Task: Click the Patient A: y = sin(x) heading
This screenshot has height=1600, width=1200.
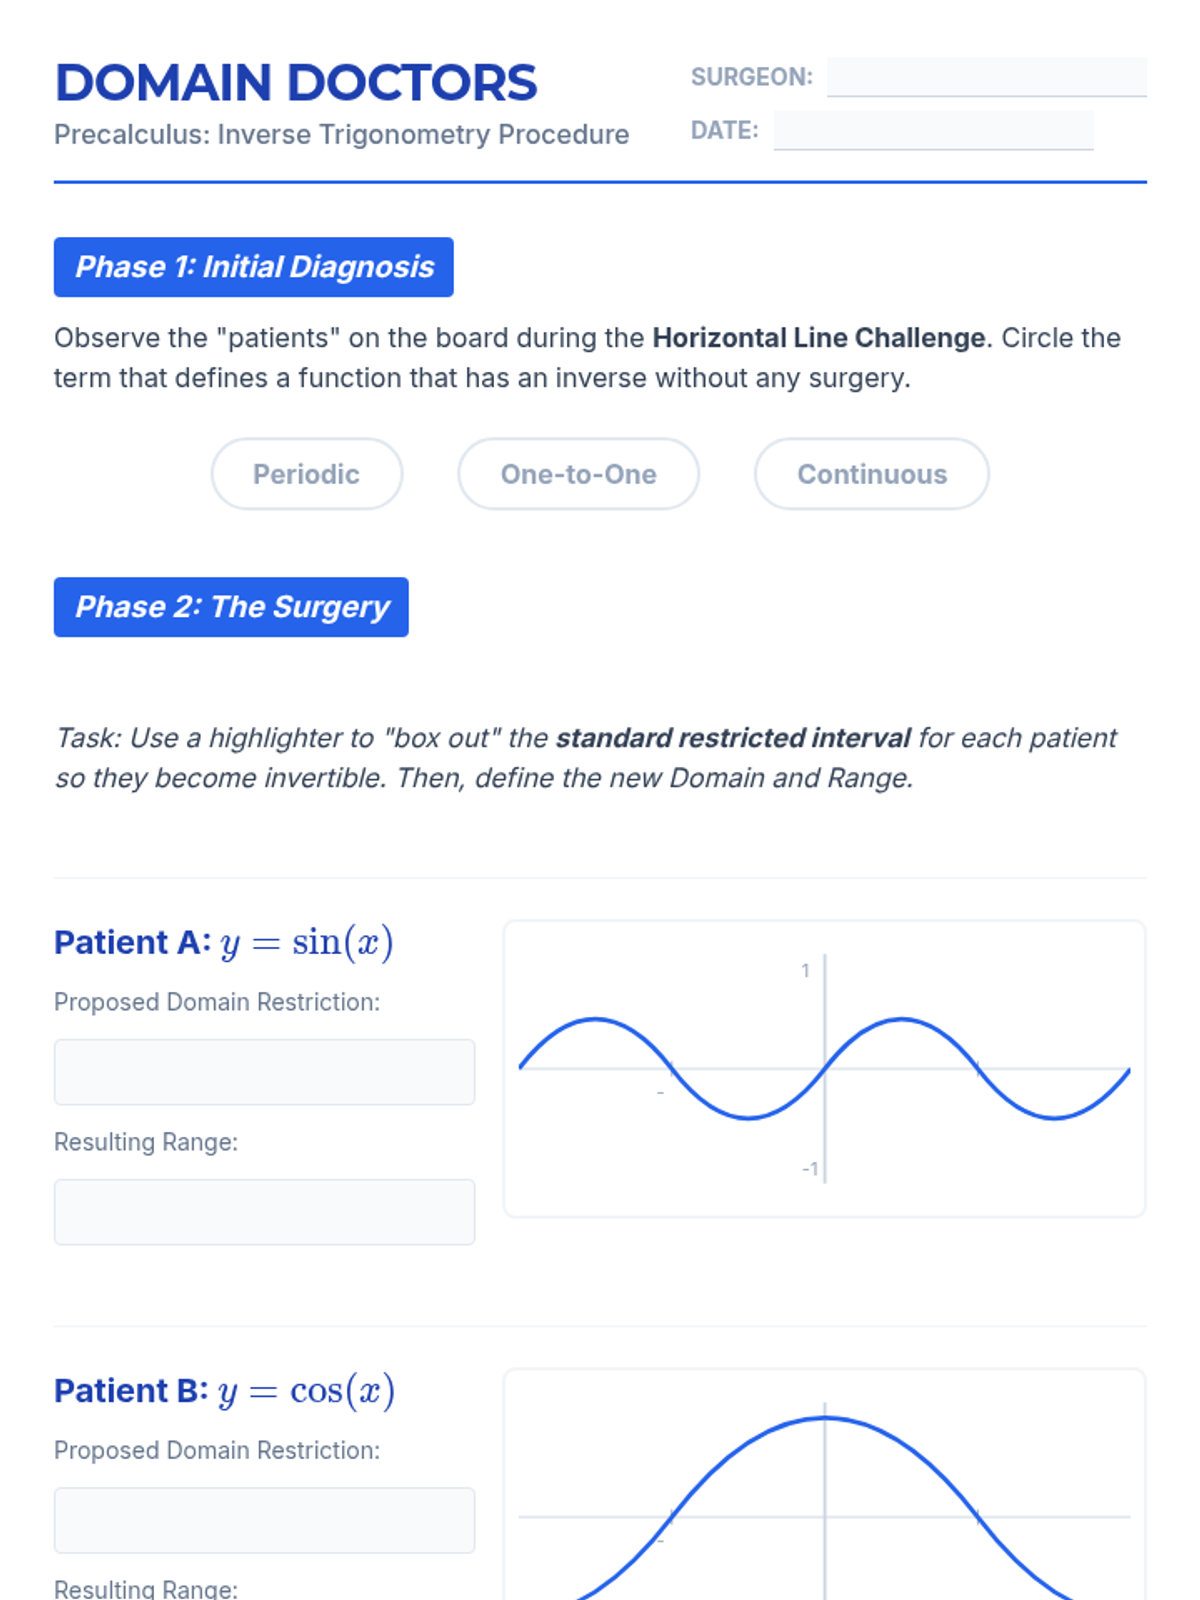Action: [224, 943]
